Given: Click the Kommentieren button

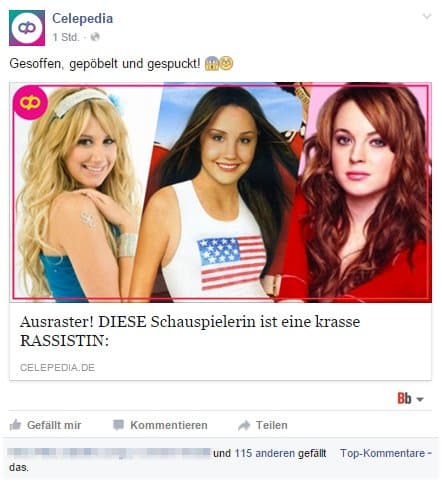Looking at the screenshot, I should tap(160, 425).
